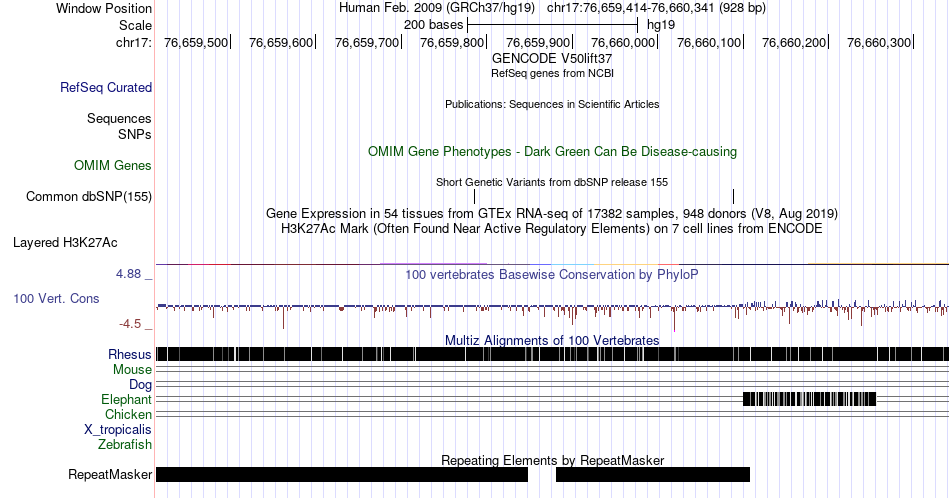Click the left RepeatMasker repeat block
This screenshot has width=950, height=498.
(342, 474)
